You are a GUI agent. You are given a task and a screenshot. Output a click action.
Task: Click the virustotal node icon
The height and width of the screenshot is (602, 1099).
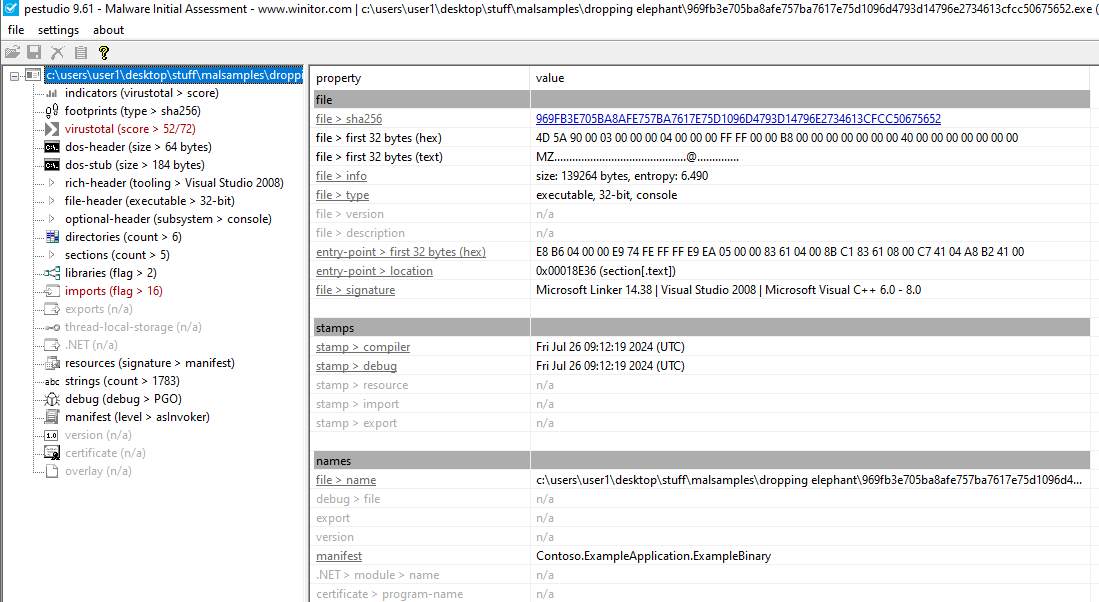pos(52,129)
